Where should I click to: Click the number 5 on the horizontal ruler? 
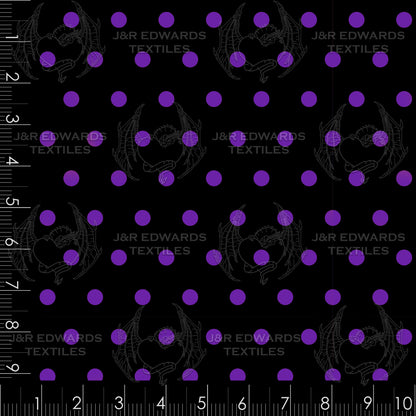[x=201, y=403]
